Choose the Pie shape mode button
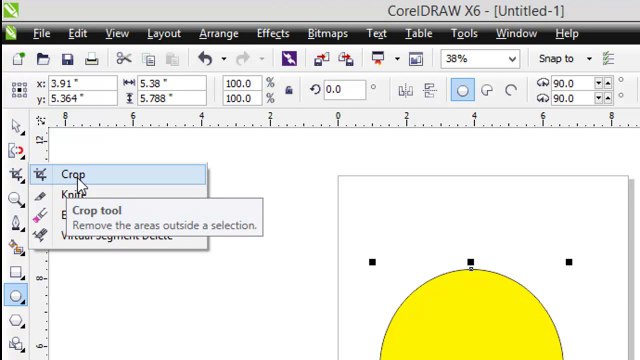This screenshot has width=640, height=360. 487,90
